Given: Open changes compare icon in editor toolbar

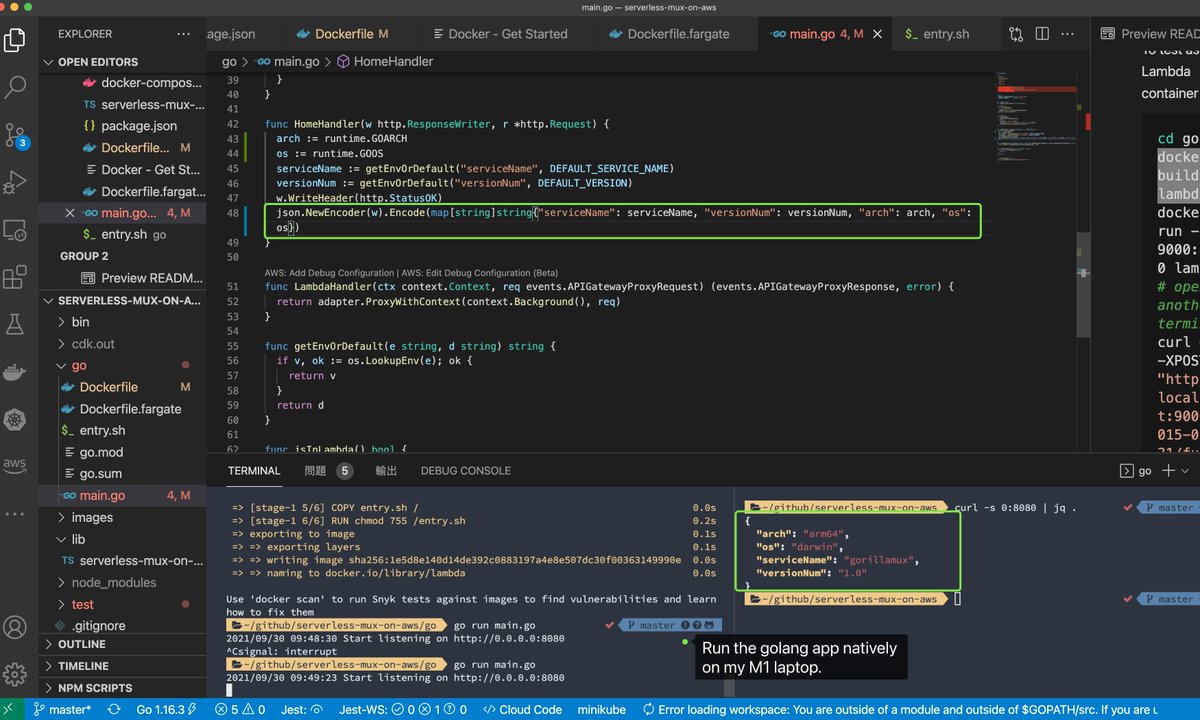Looking at the screenshot, I should click(x=1016, y=34).
